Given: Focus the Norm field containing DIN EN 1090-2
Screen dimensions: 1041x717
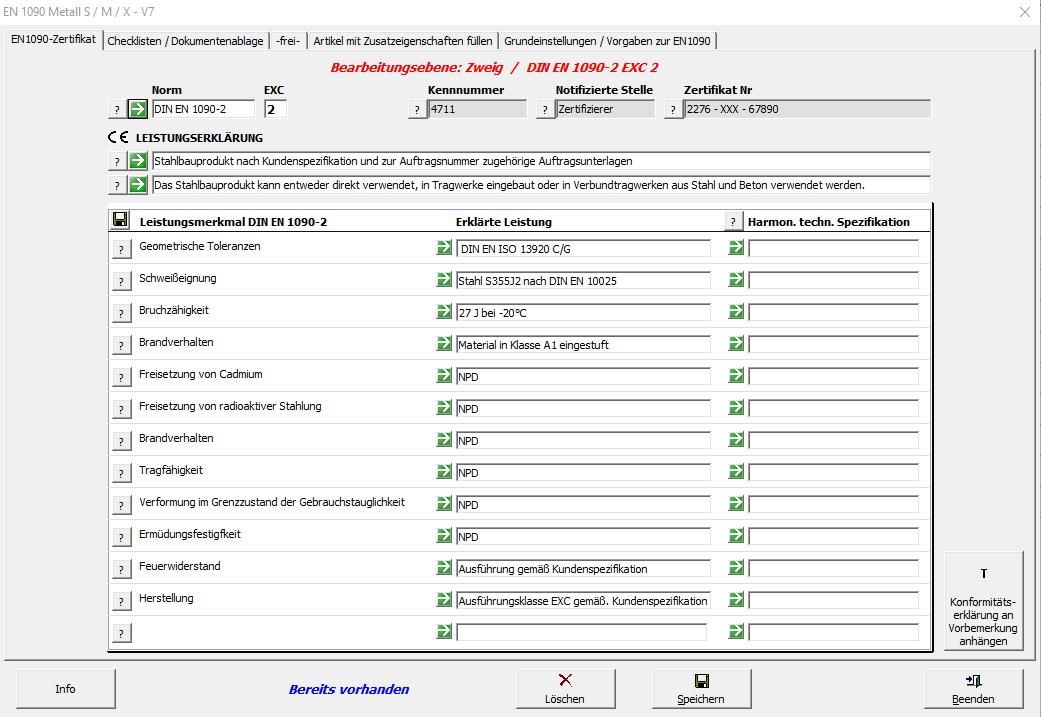Looking at the screenshot, I should pyautogui.click(x=203, y=109).
